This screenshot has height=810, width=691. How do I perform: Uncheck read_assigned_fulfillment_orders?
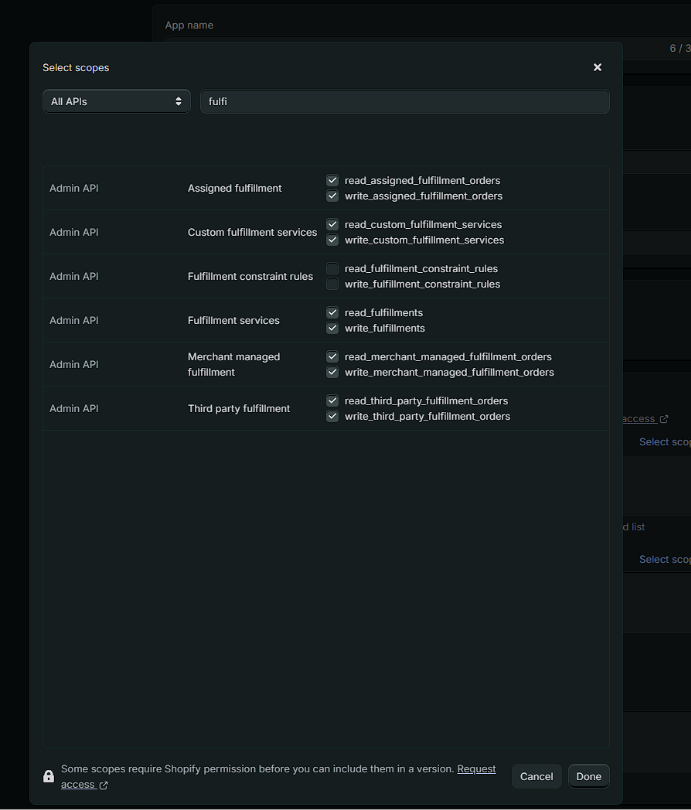[331, 180]
